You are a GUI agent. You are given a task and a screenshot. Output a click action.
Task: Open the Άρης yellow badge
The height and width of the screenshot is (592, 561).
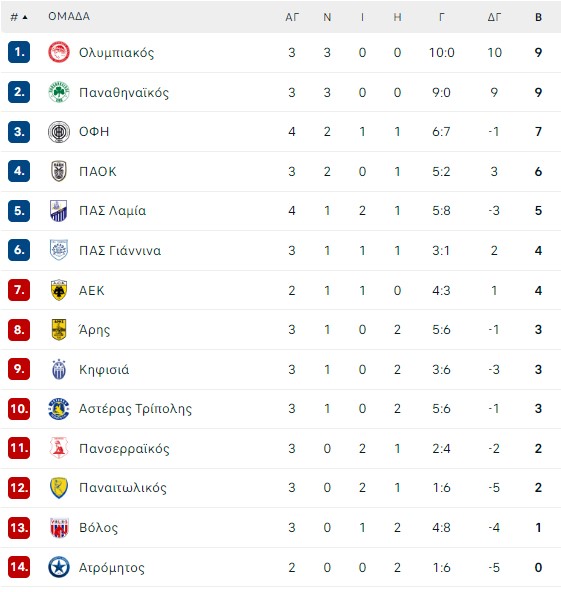[59, 330]
